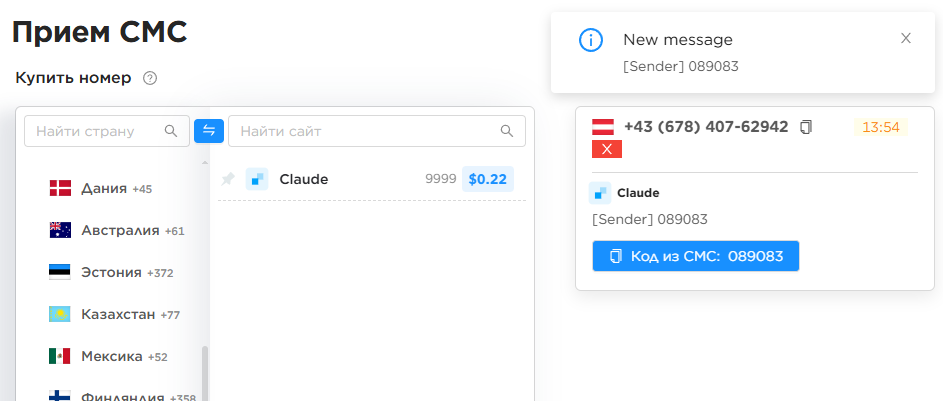Viewport: 943px width, 401px height.
Task: Click the Mexico flag icon
Action: point(60,357)
